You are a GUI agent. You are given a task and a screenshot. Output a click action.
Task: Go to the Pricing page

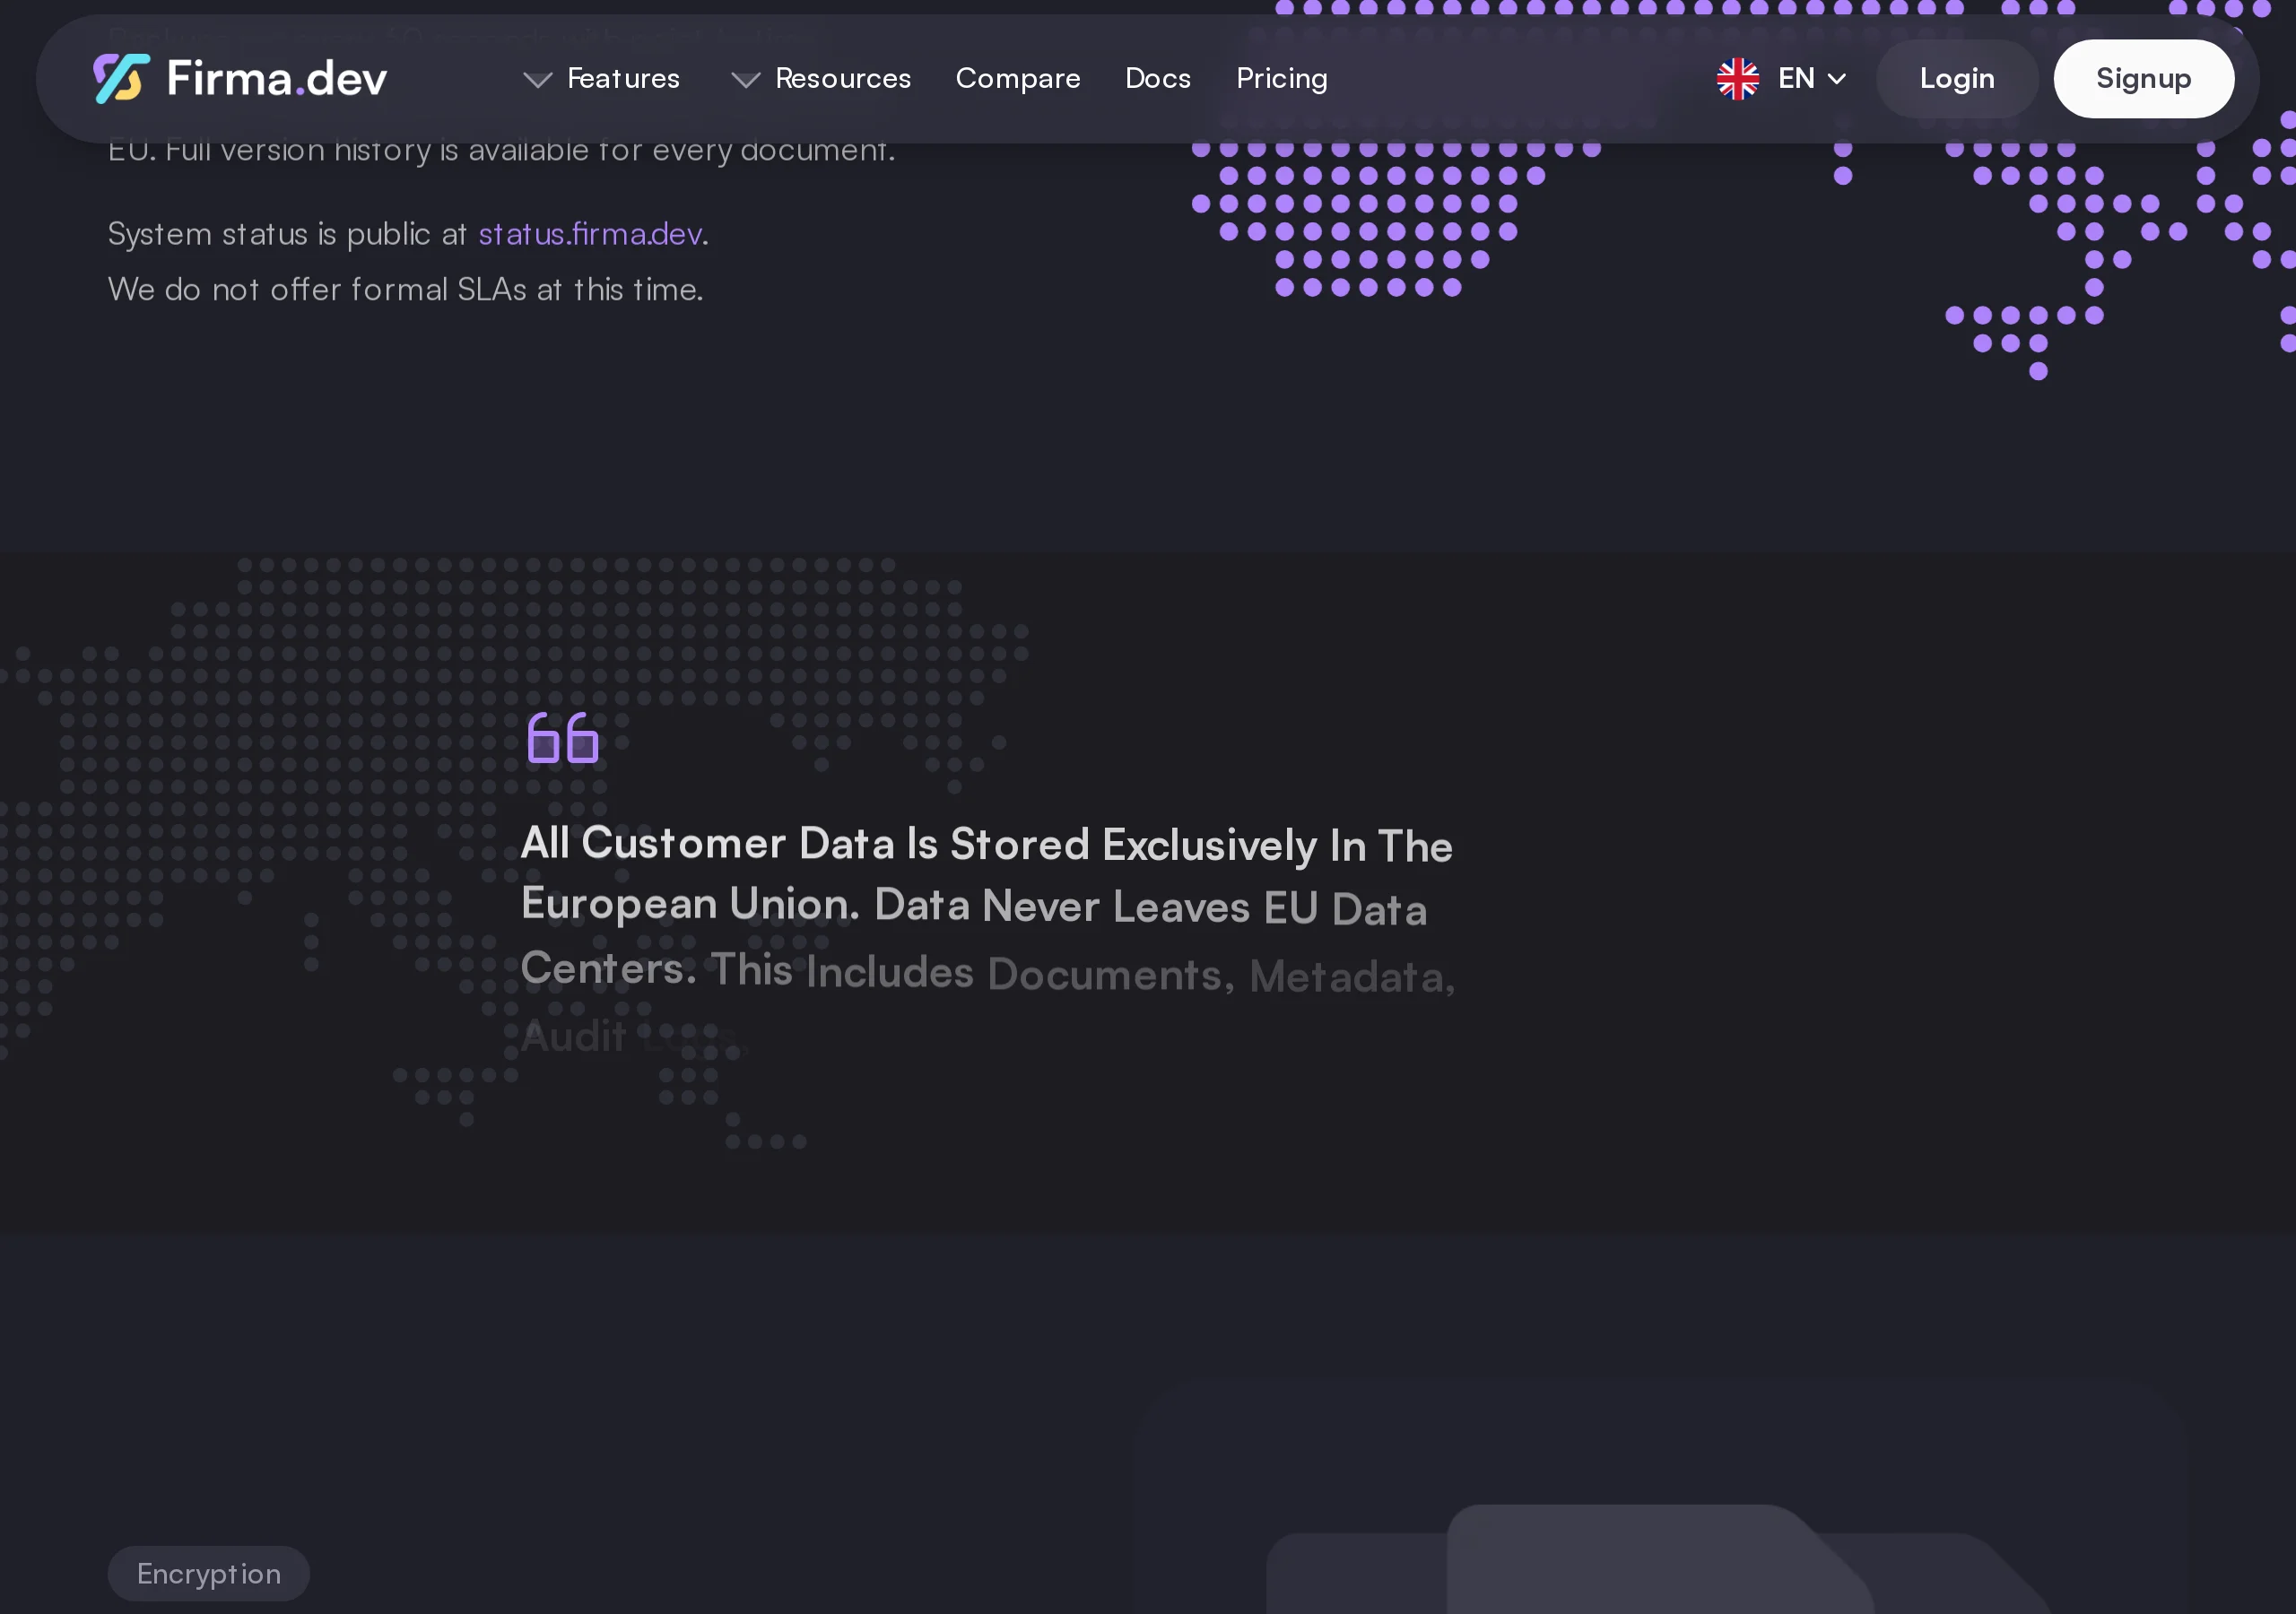(x=1282, y=78)
